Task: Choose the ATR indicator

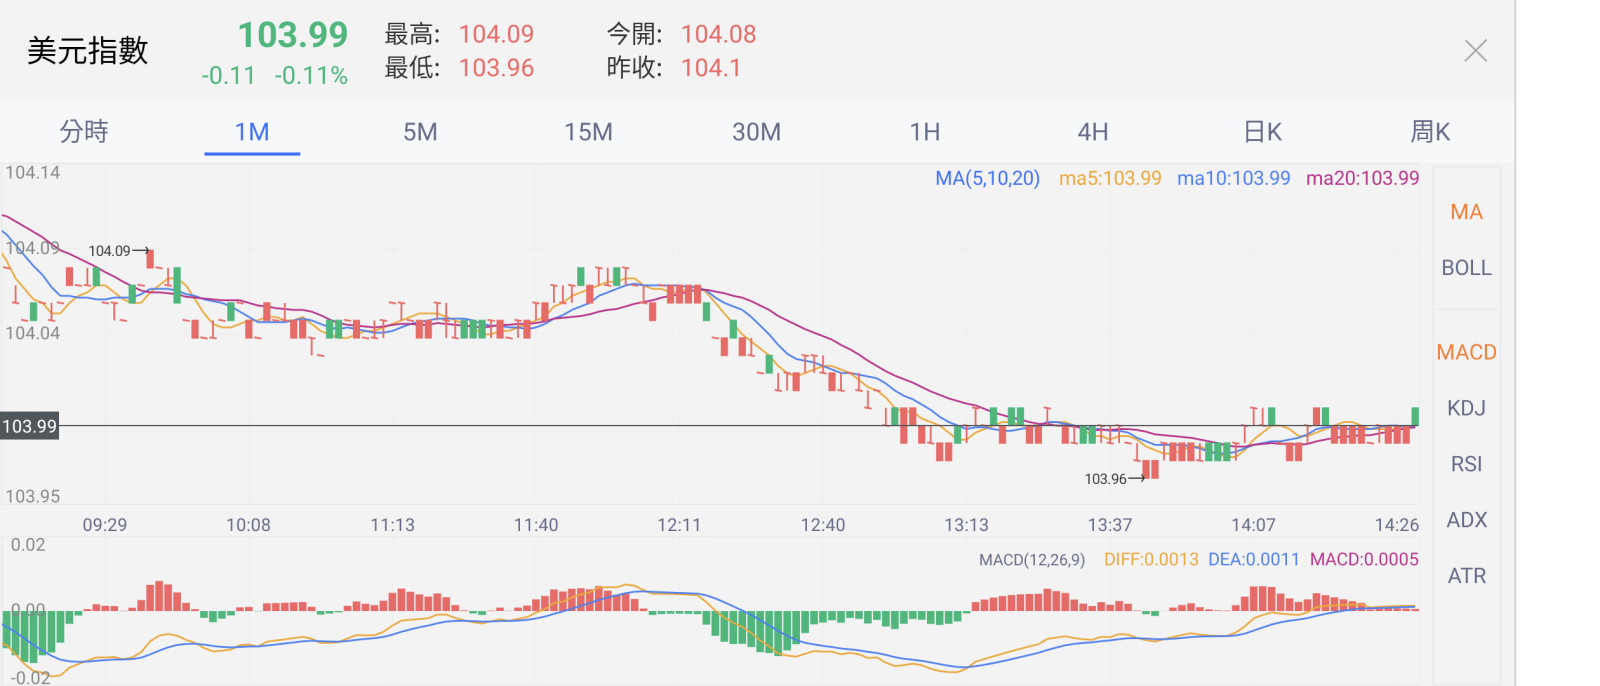Action: click(x=1466, y=576)
